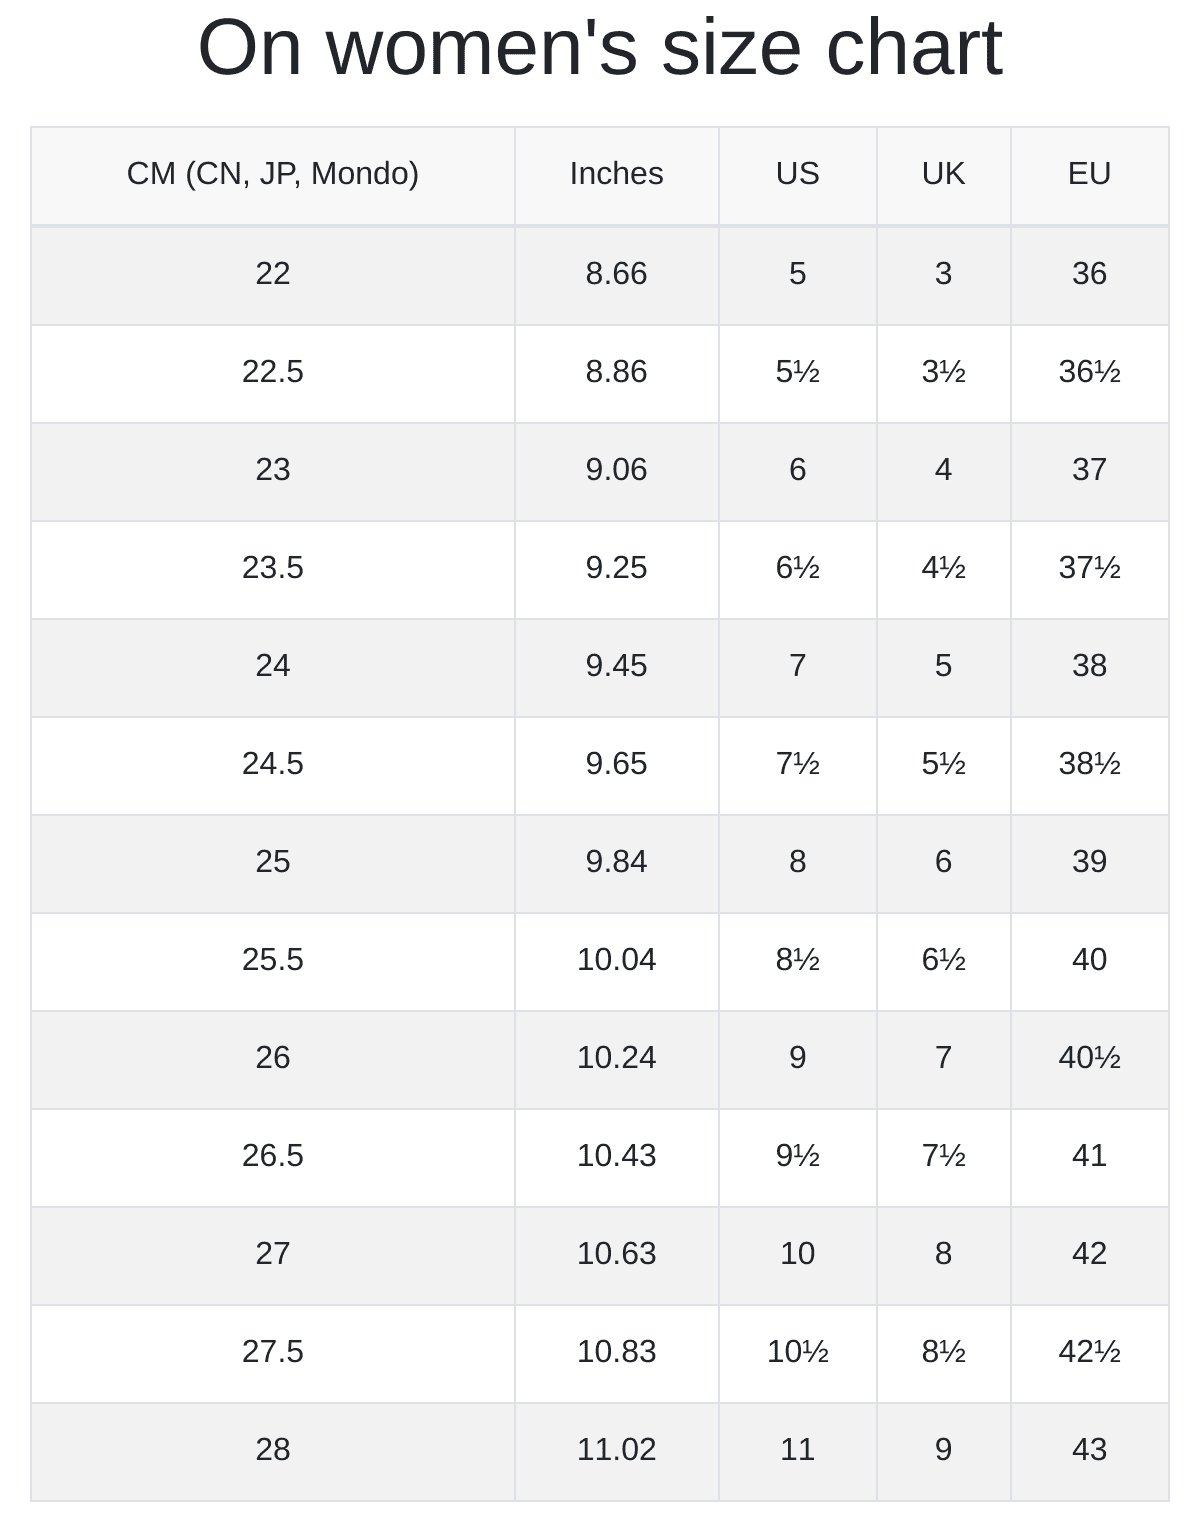Select the US 10½ cell

pyautogui.click(x=797, y=1352)
